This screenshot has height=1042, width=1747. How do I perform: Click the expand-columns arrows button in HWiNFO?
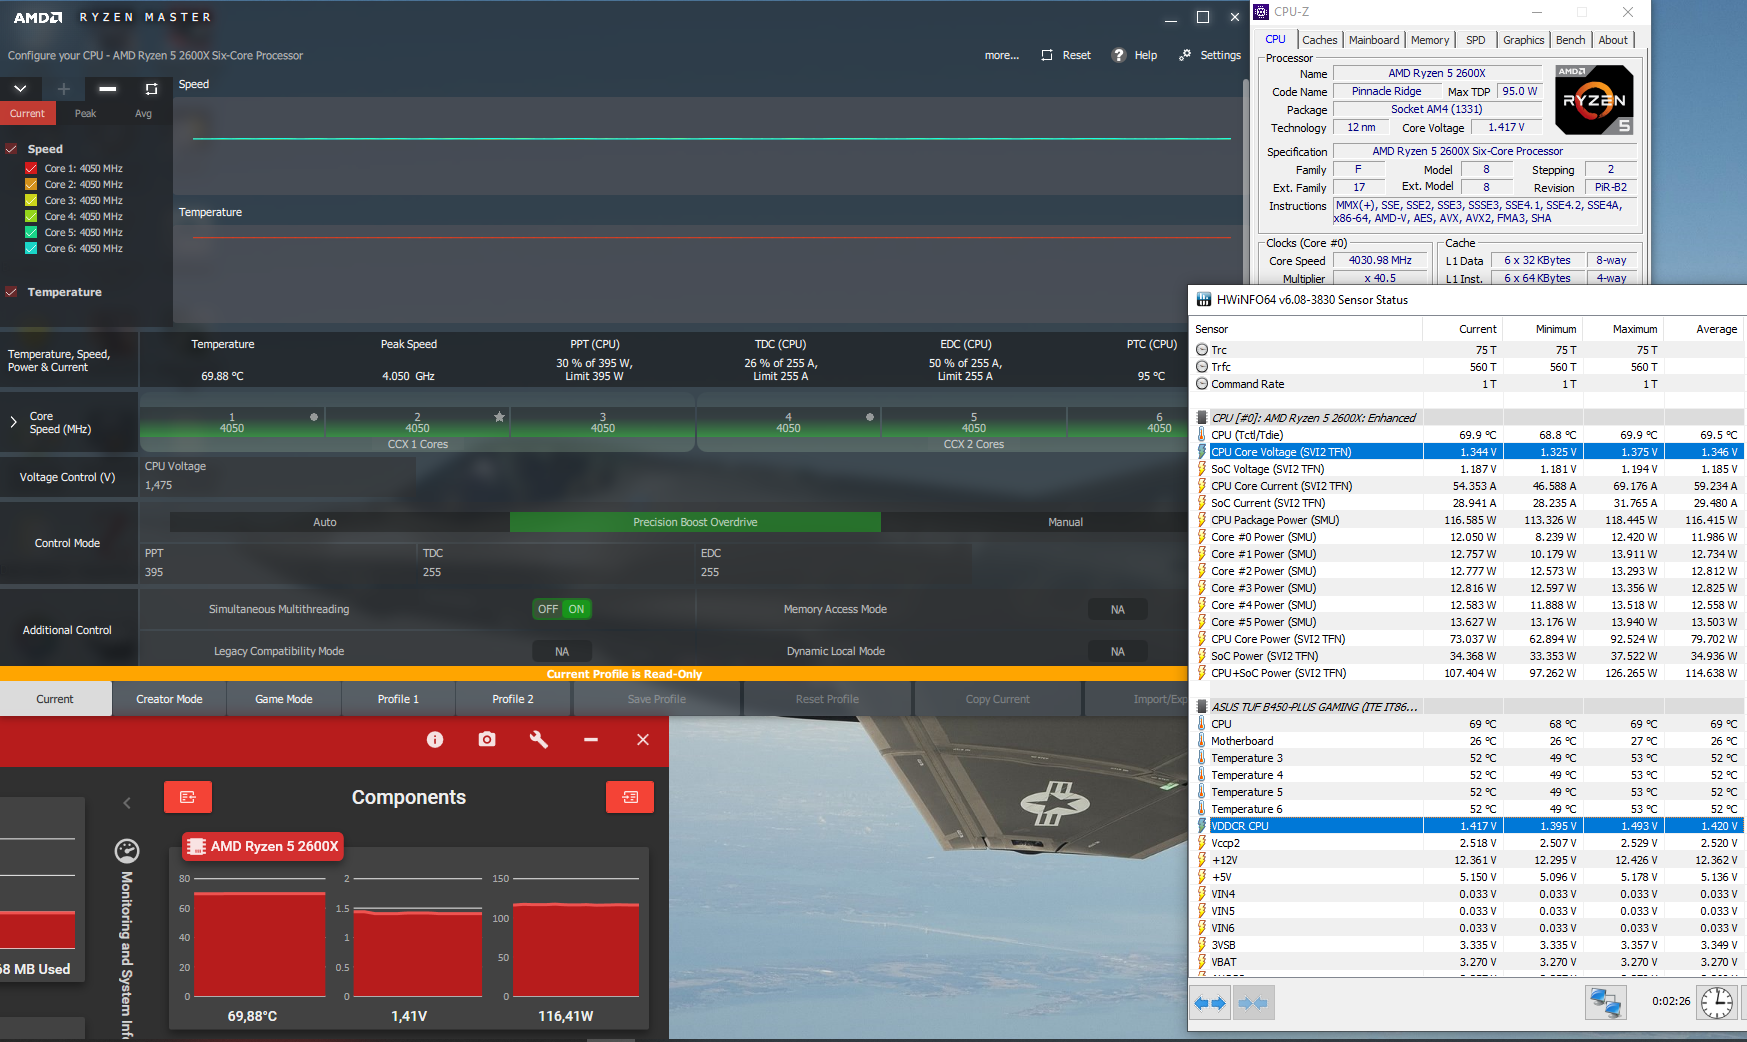pos(1211,1003)
